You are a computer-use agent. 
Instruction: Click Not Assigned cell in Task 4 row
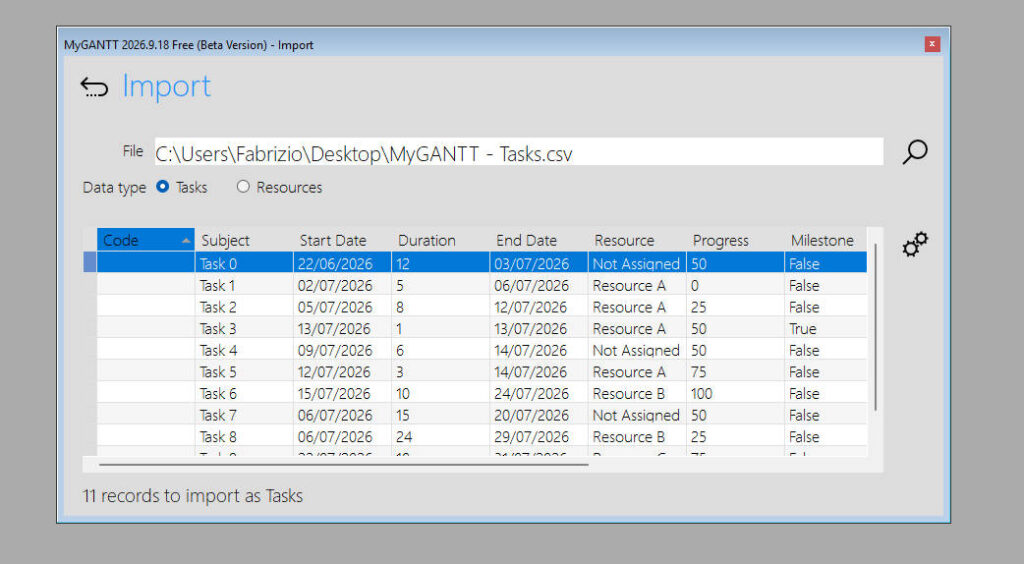click(x=637, y=350)
